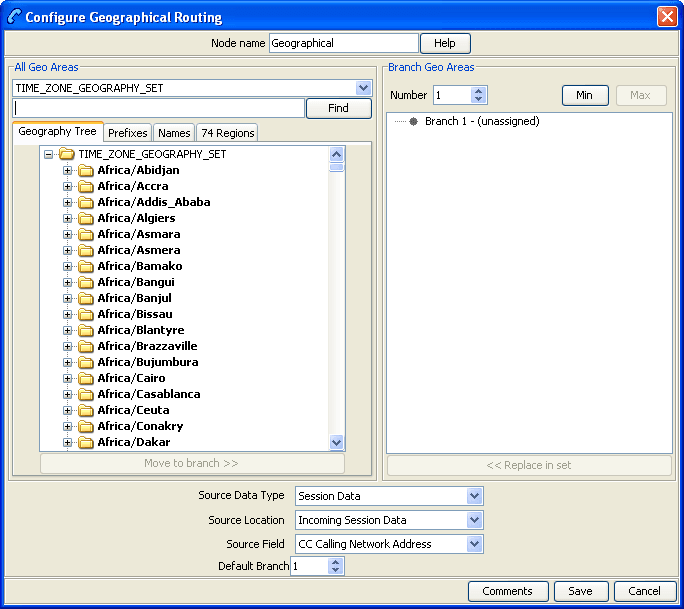Click the Africa/Cairo folder icon

[x=86, y=378]
